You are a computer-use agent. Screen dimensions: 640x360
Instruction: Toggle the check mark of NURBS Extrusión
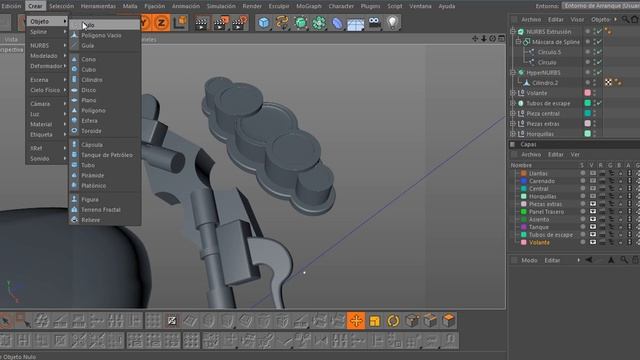pos(599,31)
